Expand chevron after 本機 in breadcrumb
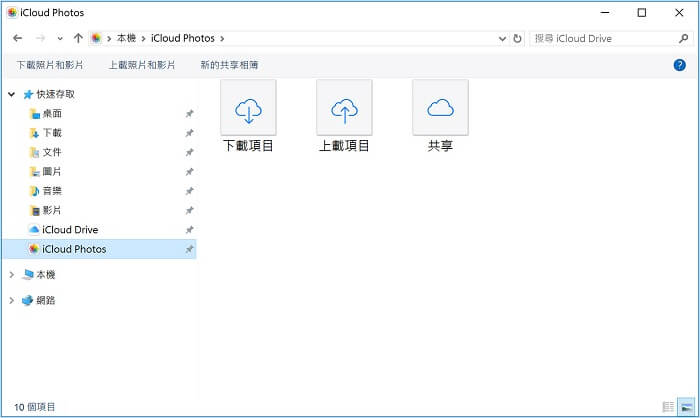700x418 pixels. (143, 39)
